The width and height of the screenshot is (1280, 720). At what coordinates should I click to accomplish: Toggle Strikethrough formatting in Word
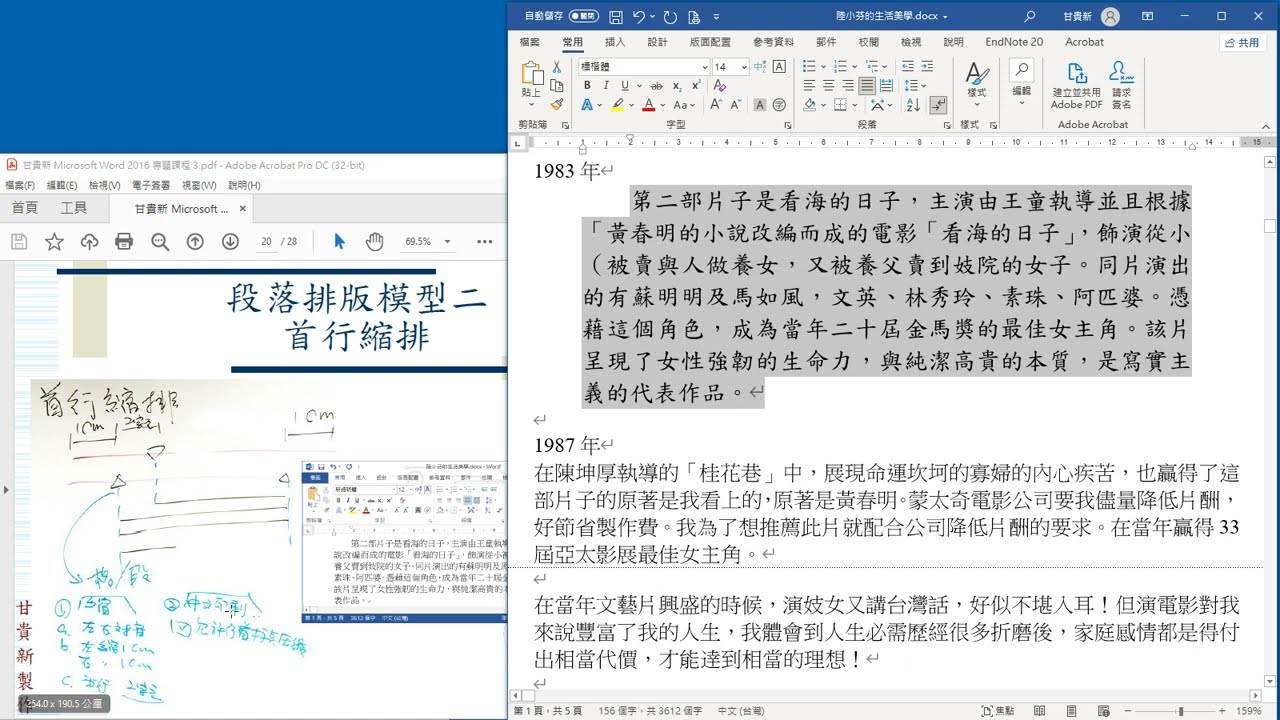point(656,86)
